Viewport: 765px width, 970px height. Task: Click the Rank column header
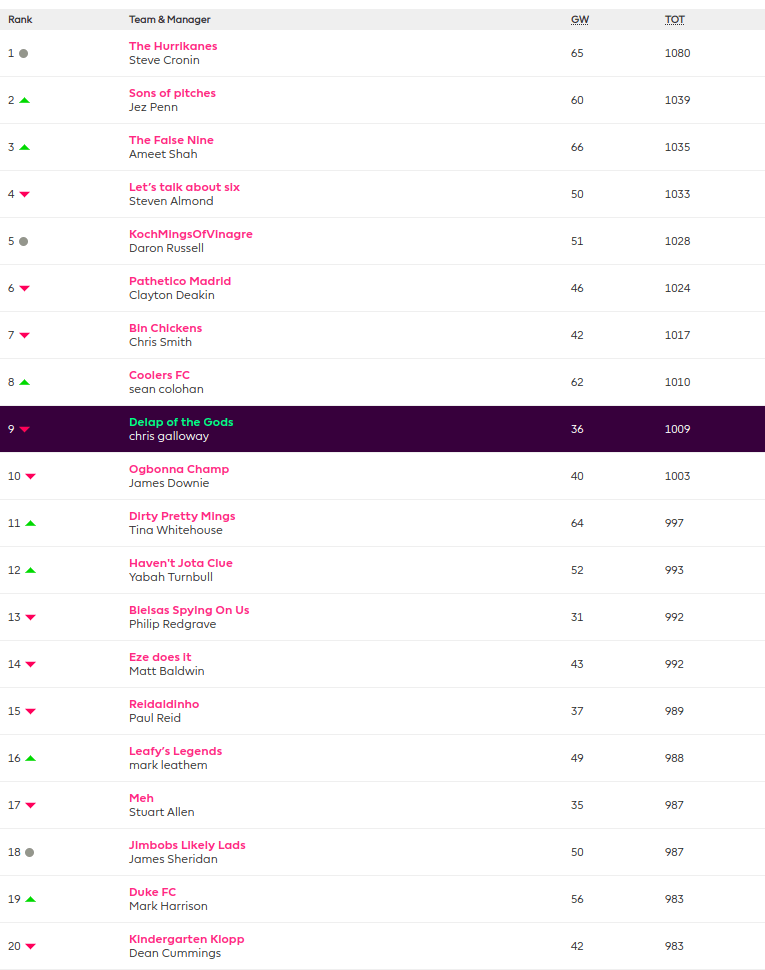tap(20, 20)
